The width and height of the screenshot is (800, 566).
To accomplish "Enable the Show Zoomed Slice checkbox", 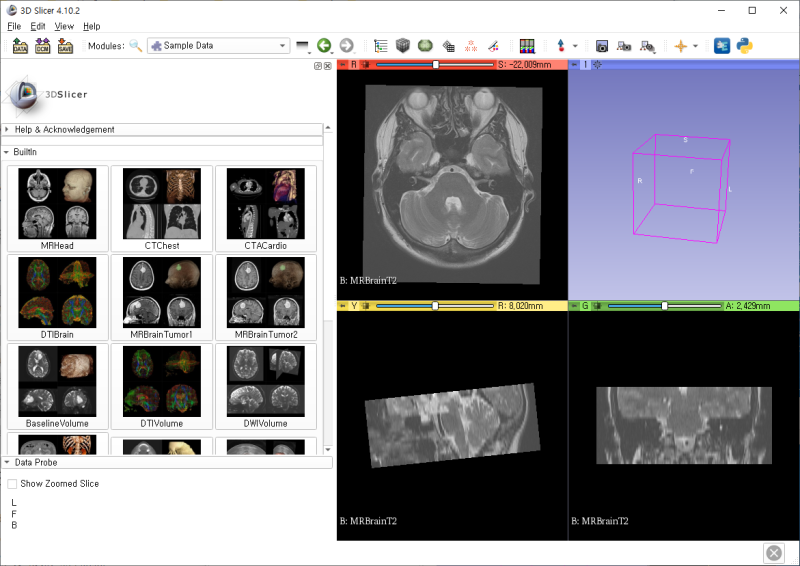I will coord(13,484).
